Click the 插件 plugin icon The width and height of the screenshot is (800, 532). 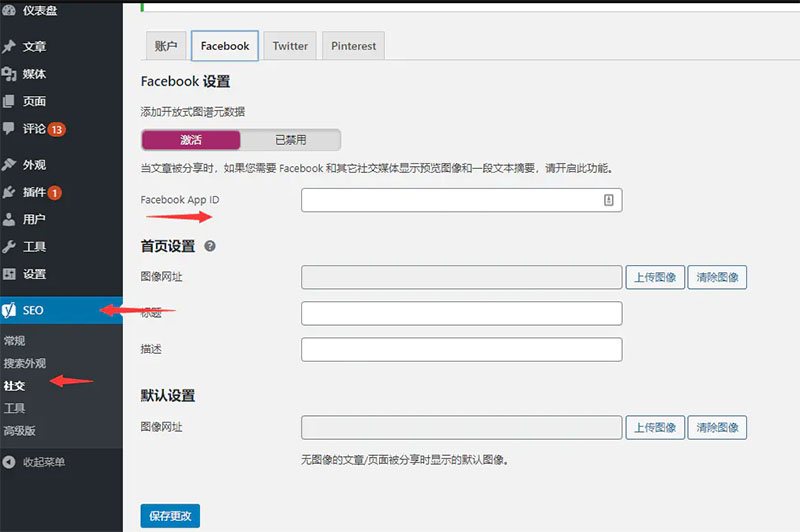point(9,192)
